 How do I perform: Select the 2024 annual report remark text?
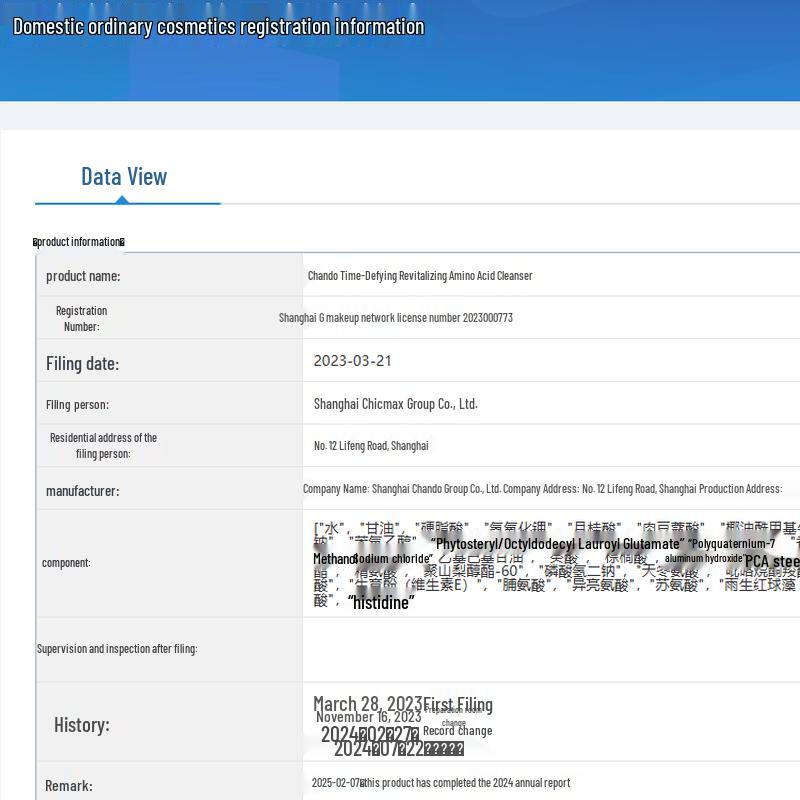tap(441, 783)
